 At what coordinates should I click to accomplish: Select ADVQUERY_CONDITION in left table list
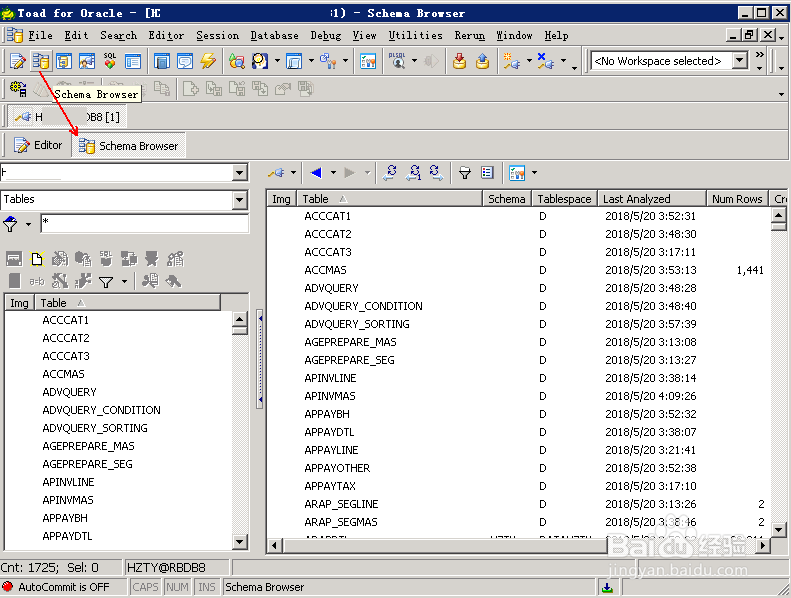tap(101, 410)
